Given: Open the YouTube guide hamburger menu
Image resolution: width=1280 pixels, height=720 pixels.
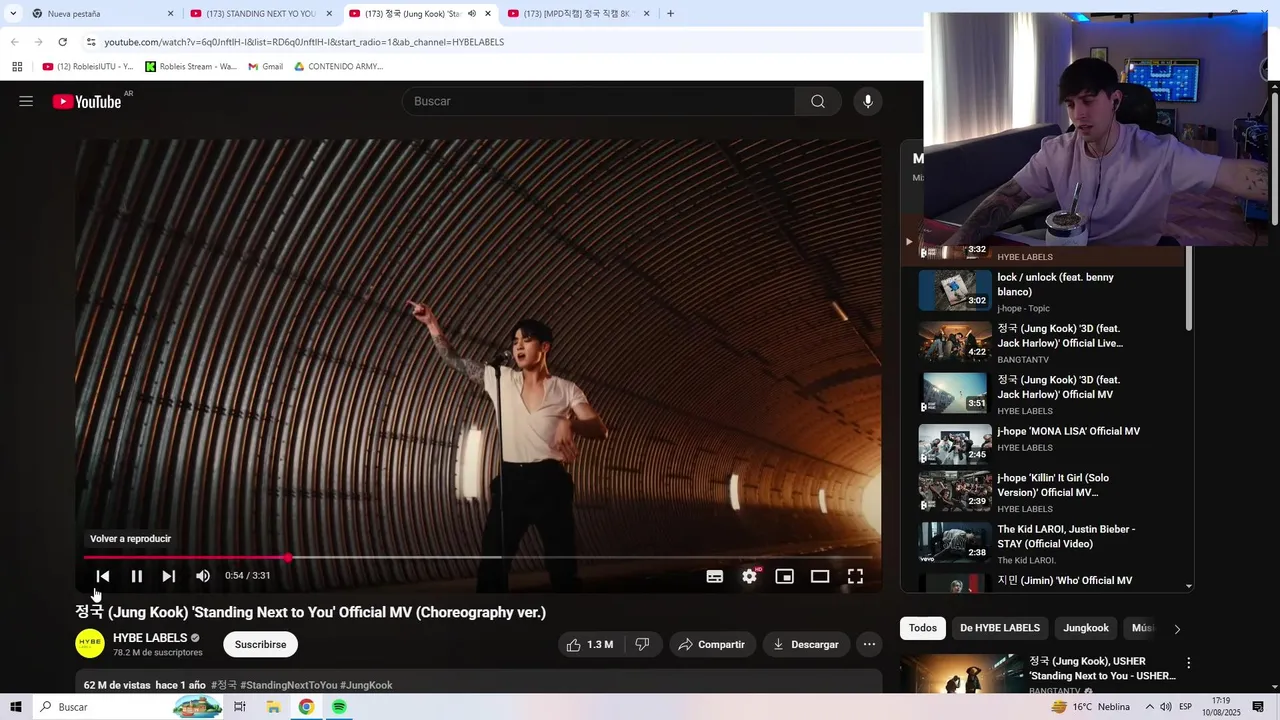Looking at the screenshot, I should coord(26,101).
